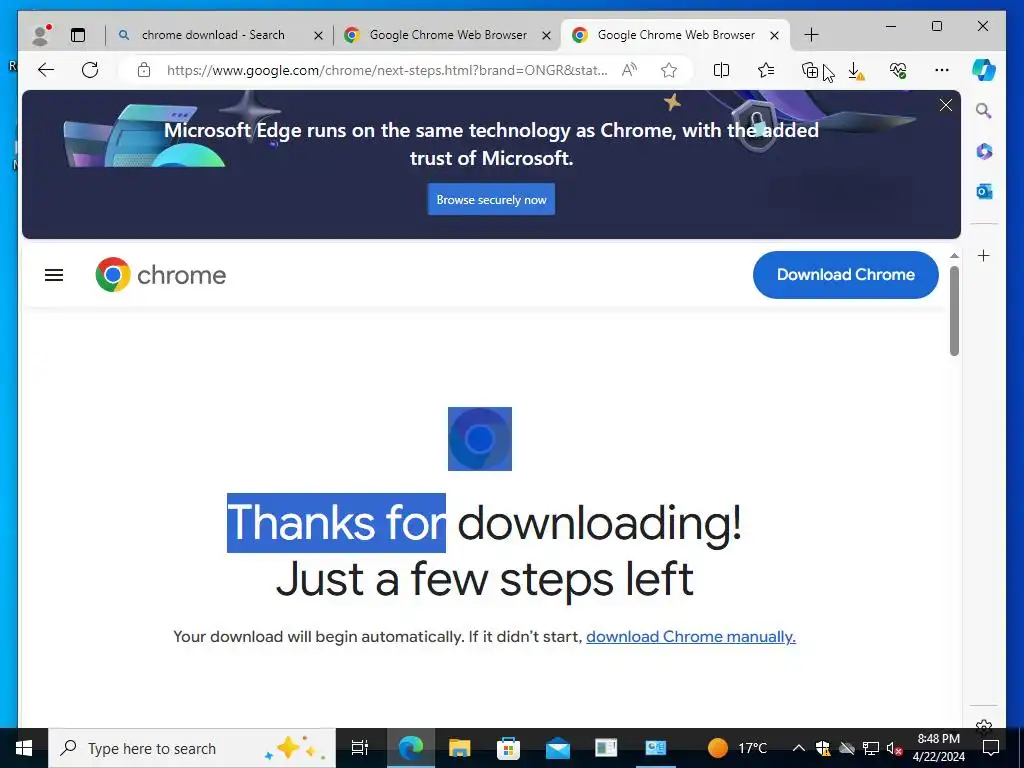Open the split screen icon
This screenshot has width=1024, height=768.
coord(721,70)
